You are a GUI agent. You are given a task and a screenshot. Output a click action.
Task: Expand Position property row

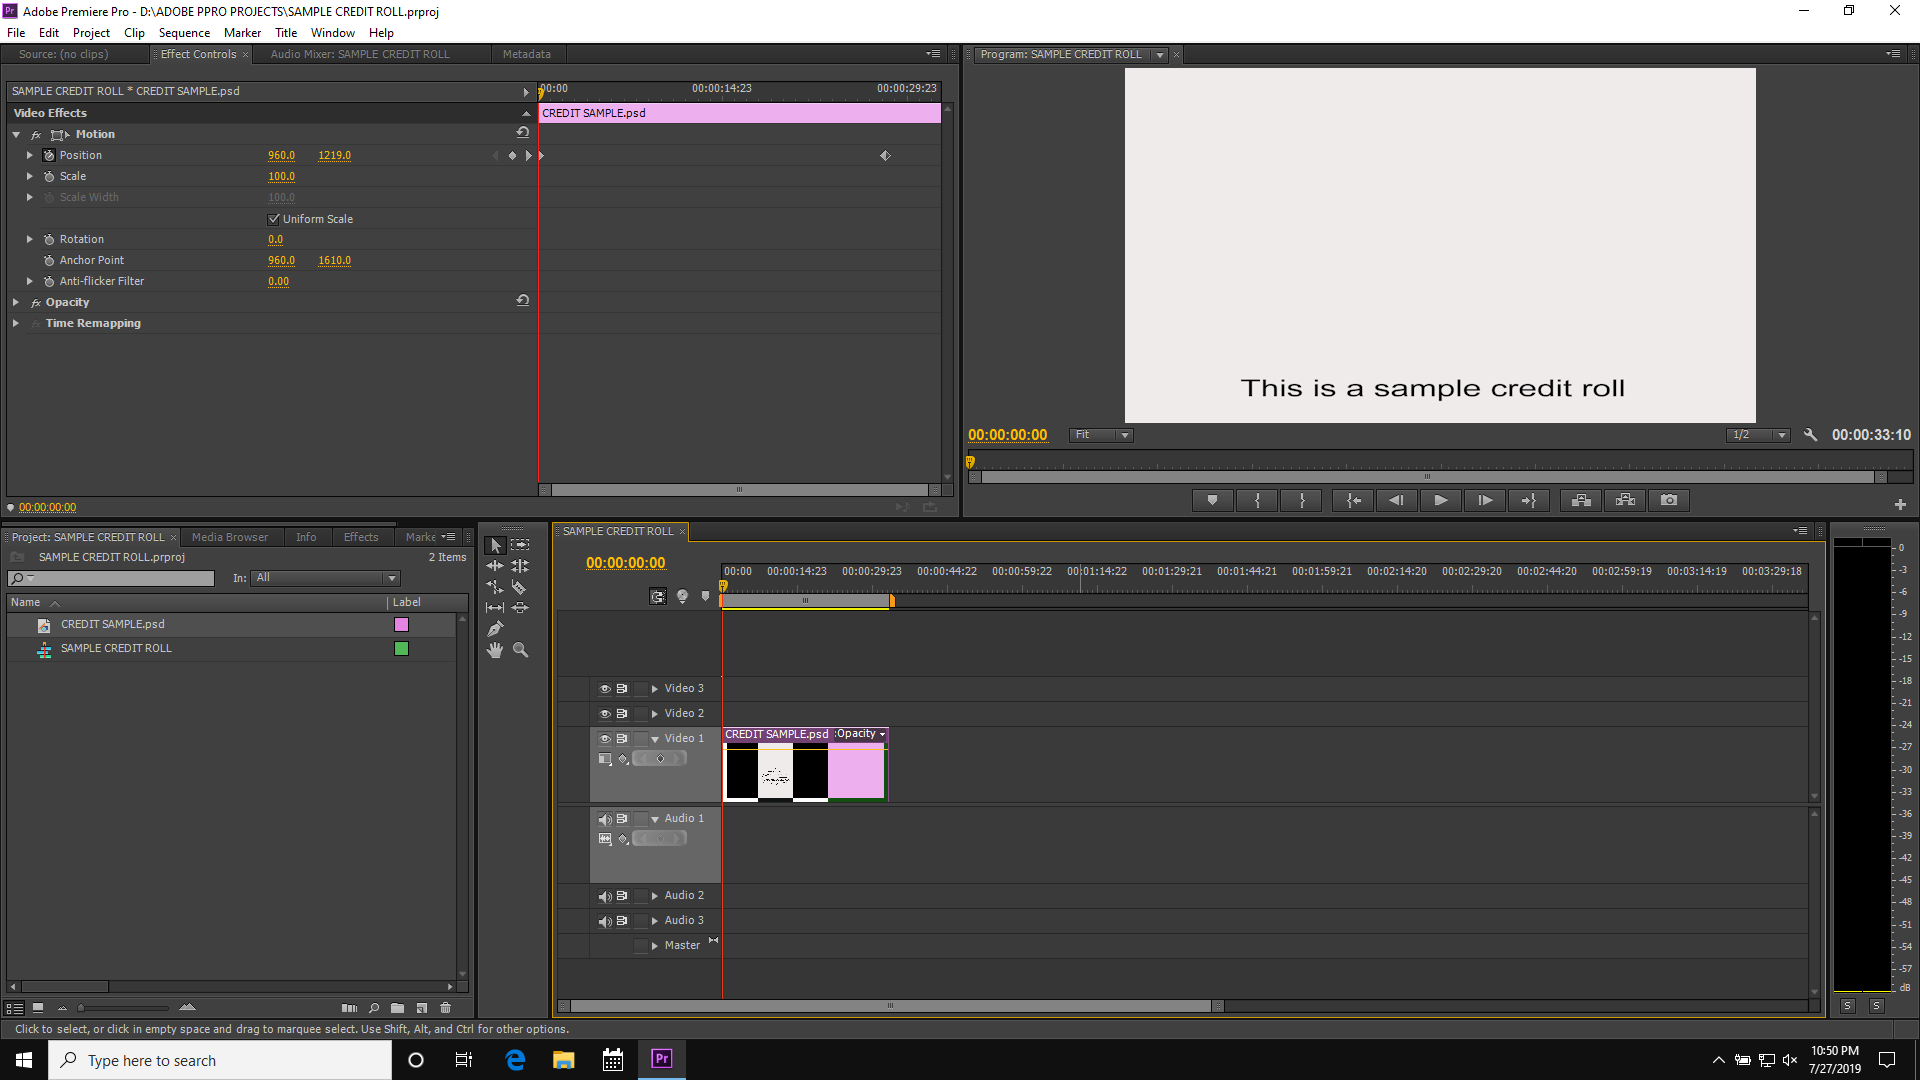pyautogui.click(x=30, y=155)
